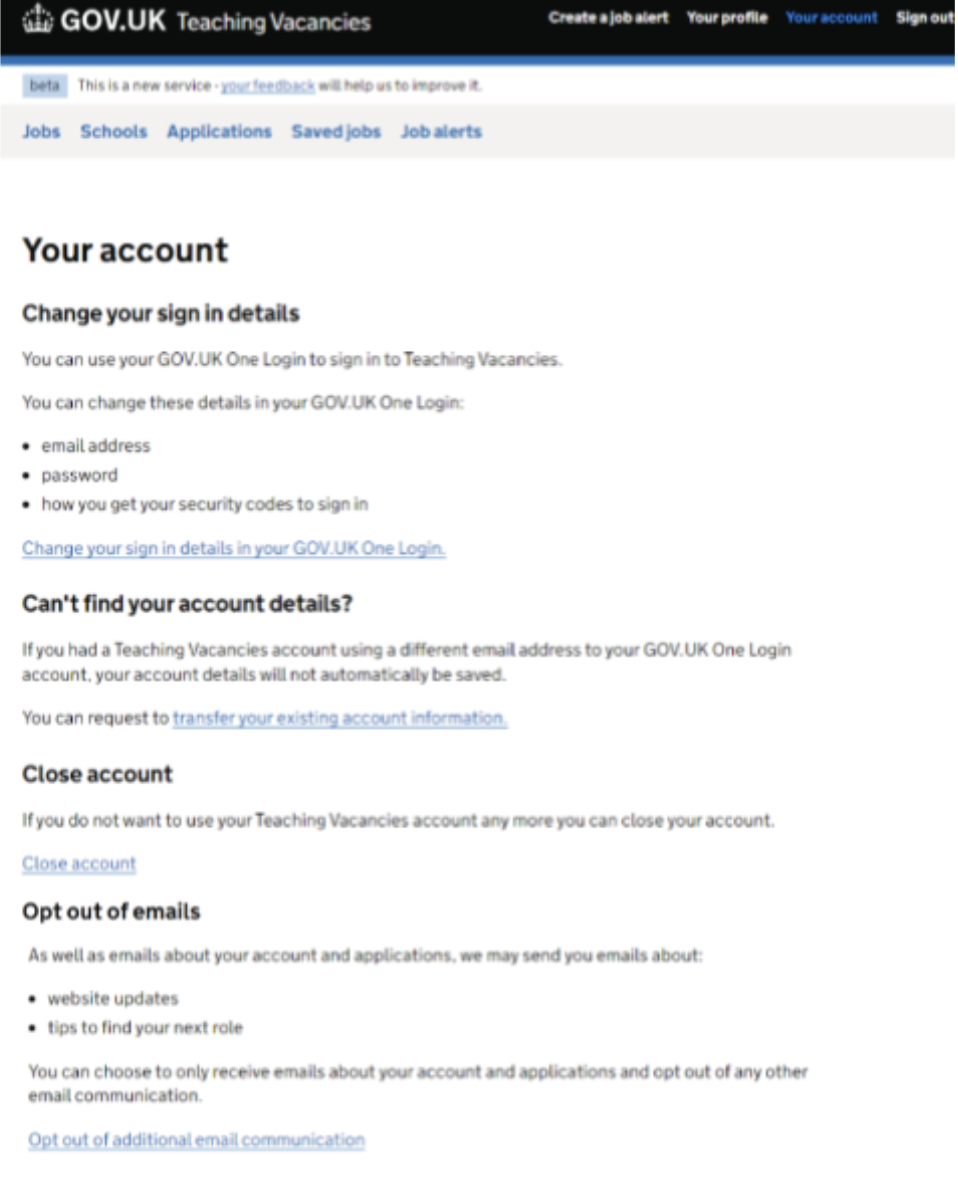The height and width of the screenshot is (1188, 958).
Task: View the Saved jobs tab
Action: coord(336,131)
